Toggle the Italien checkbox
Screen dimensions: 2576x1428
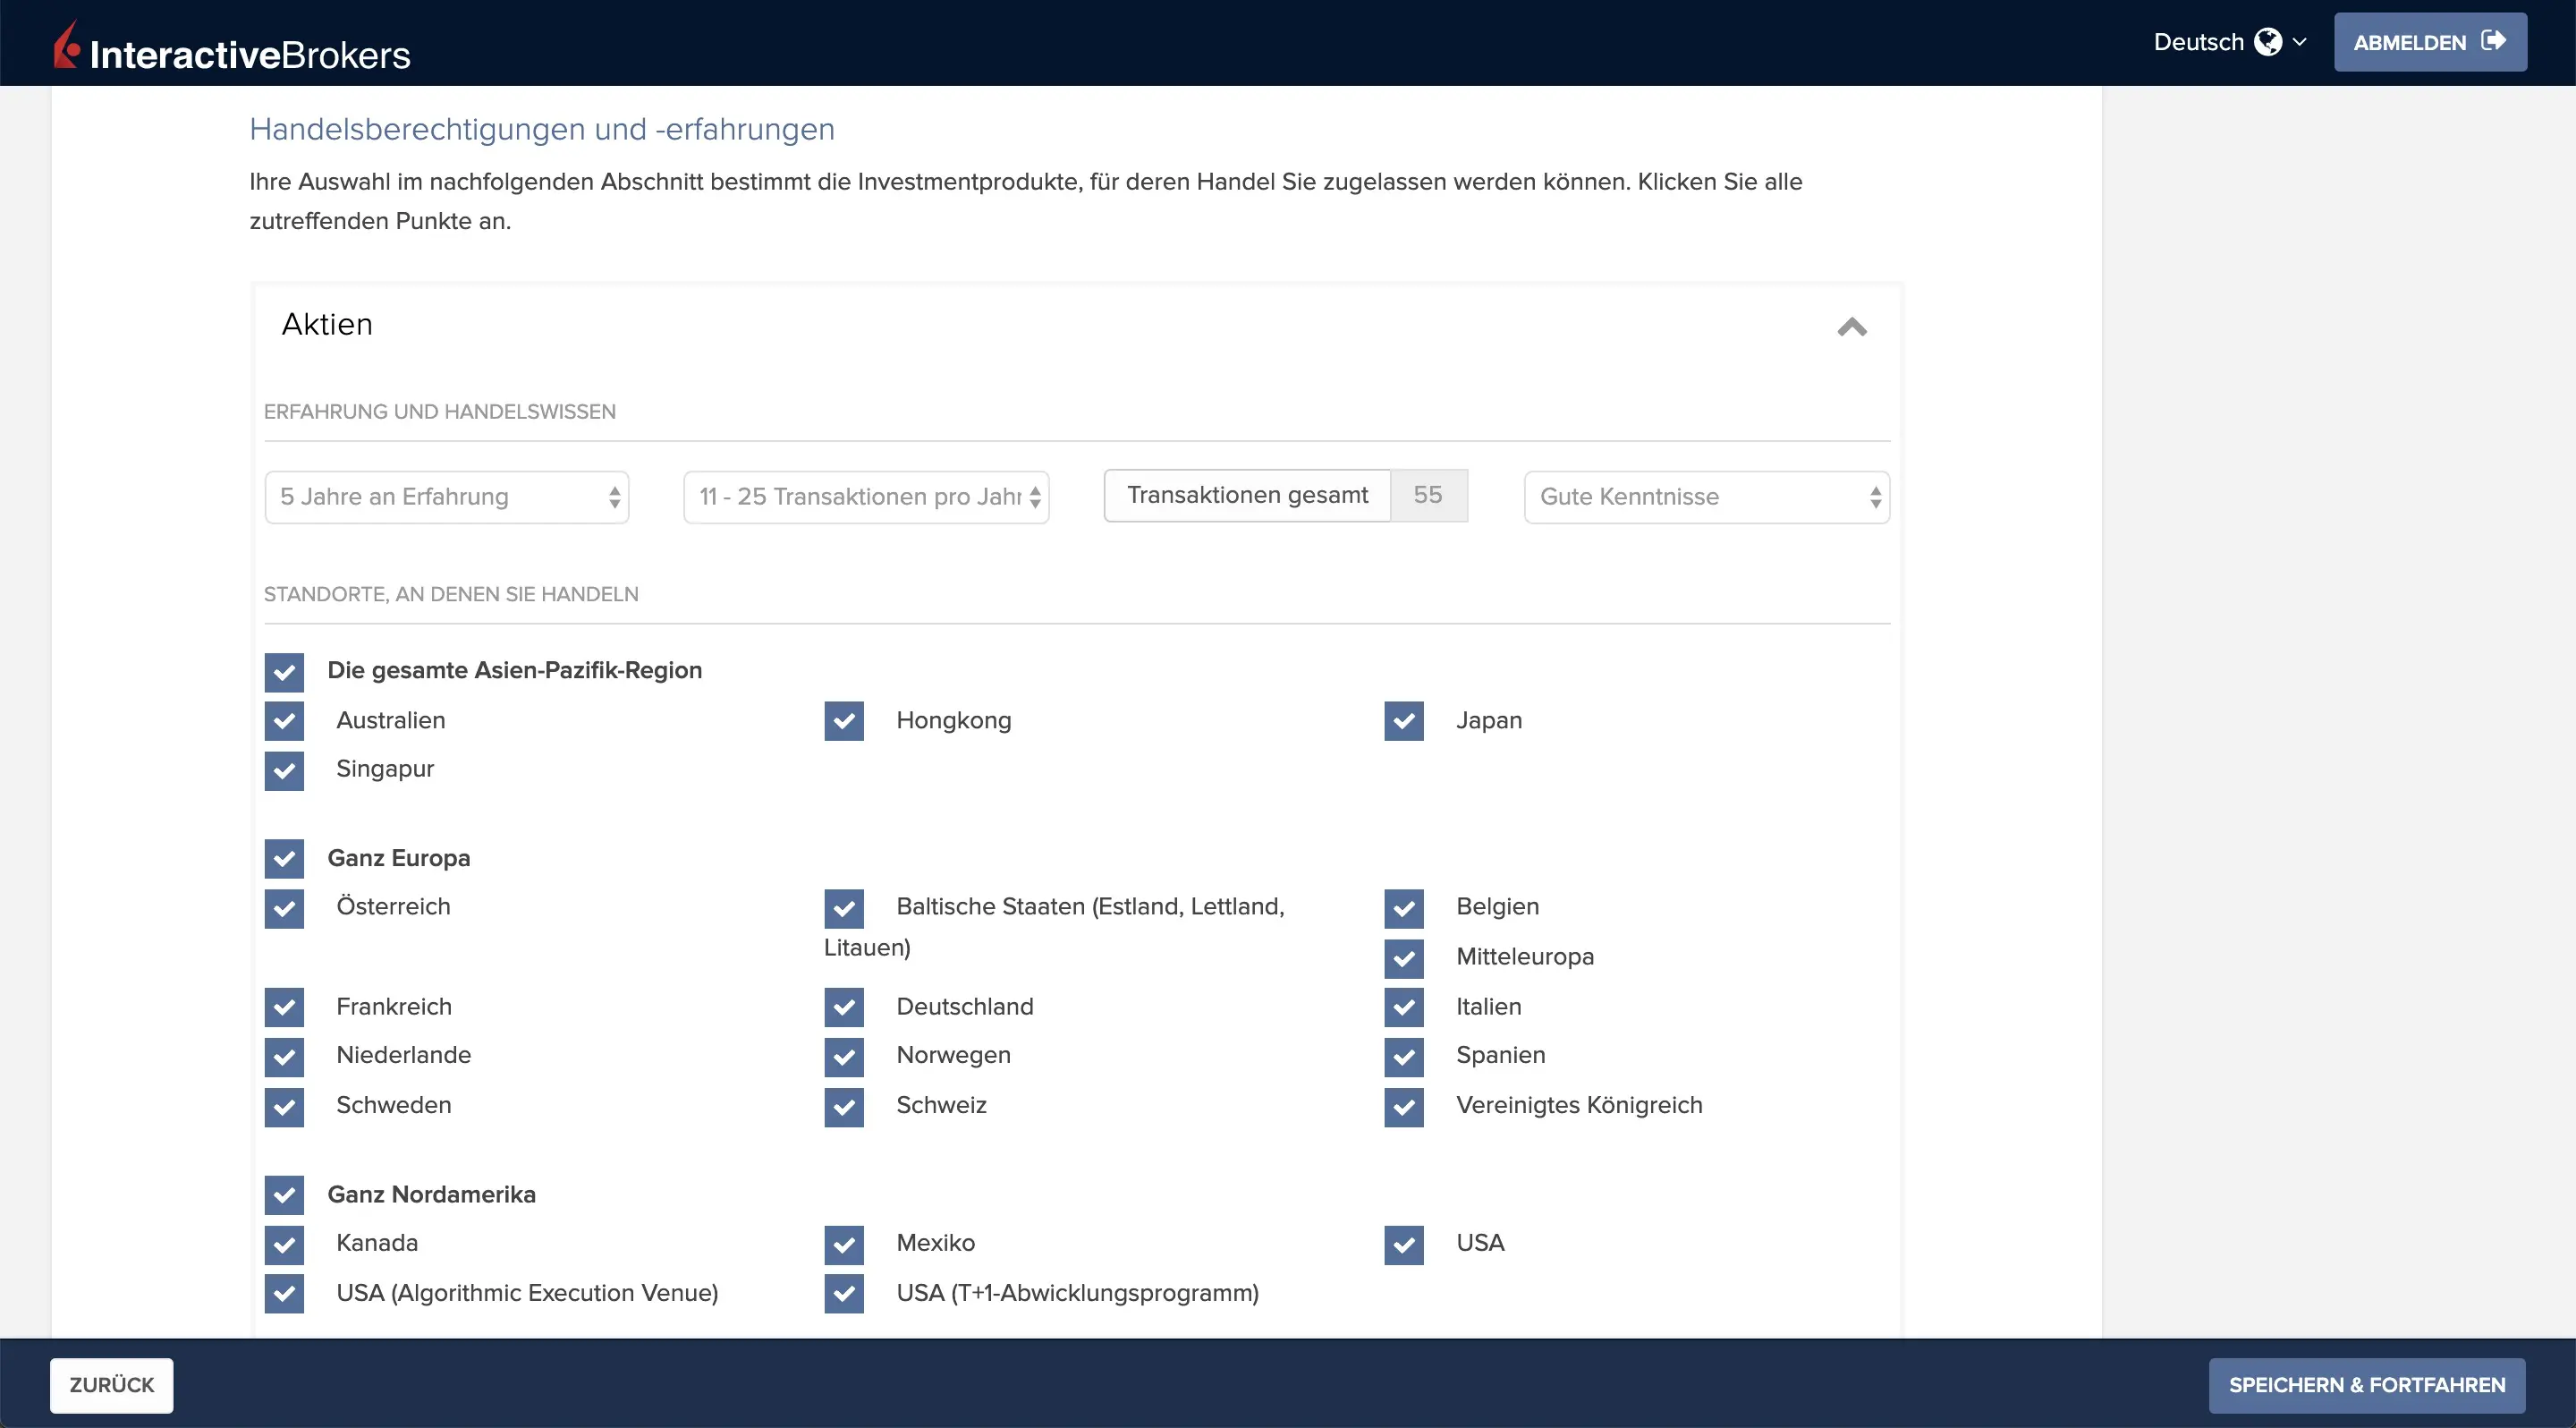click(x=1404, y=1008)
